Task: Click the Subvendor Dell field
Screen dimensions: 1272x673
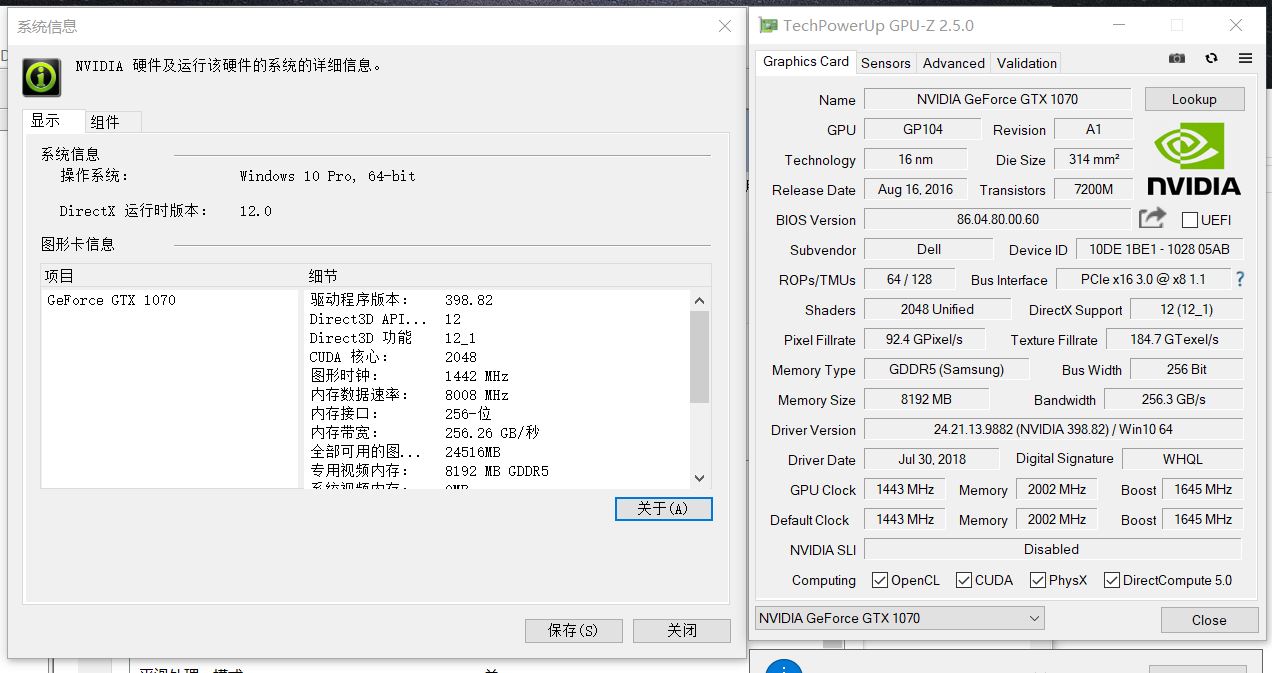Action: coord(928,249)
